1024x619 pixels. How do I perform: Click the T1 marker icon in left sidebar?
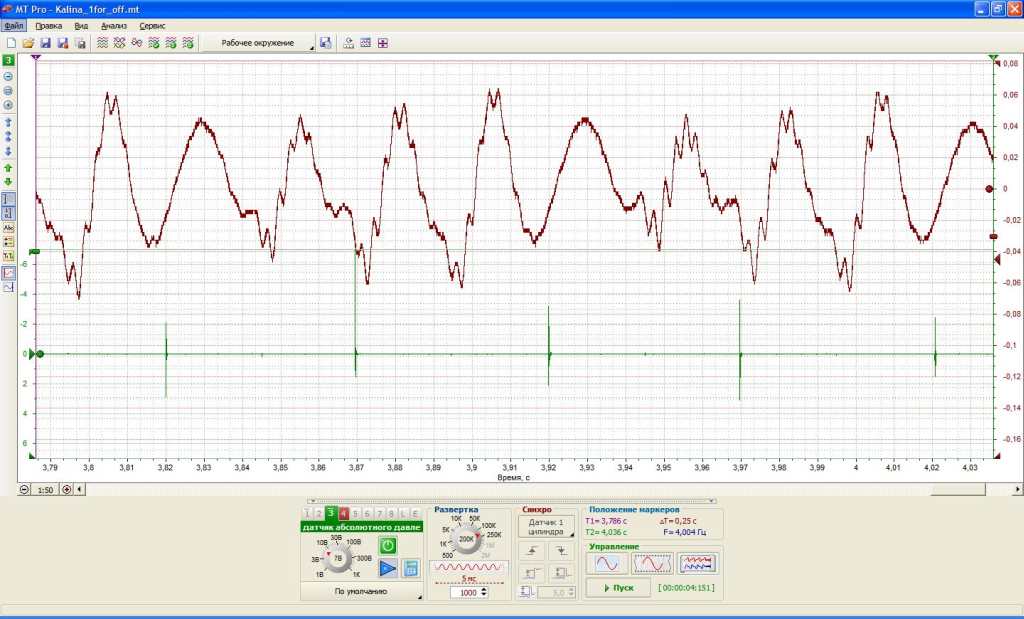pos(8,257)
